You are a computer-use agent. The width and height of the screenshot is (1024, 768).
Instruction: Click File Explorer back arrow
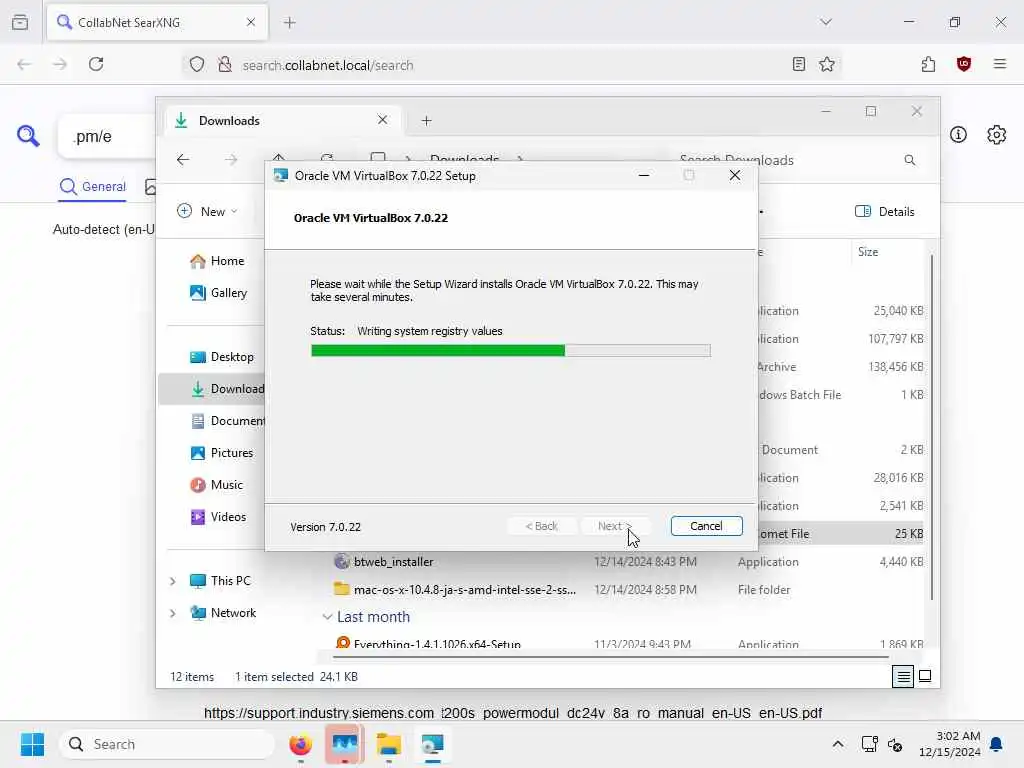point(183,160)
